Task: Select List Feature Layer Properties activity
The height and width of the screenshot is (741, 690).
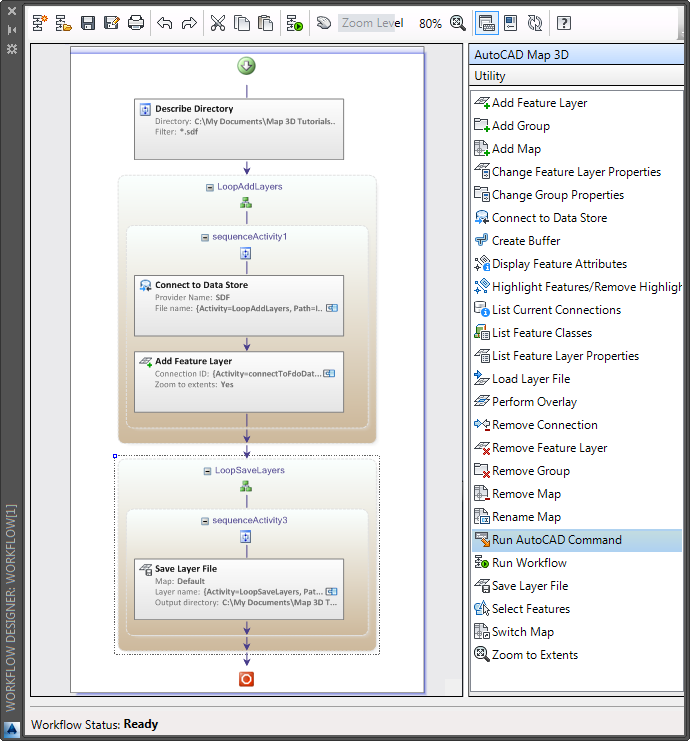Action: 577,356
